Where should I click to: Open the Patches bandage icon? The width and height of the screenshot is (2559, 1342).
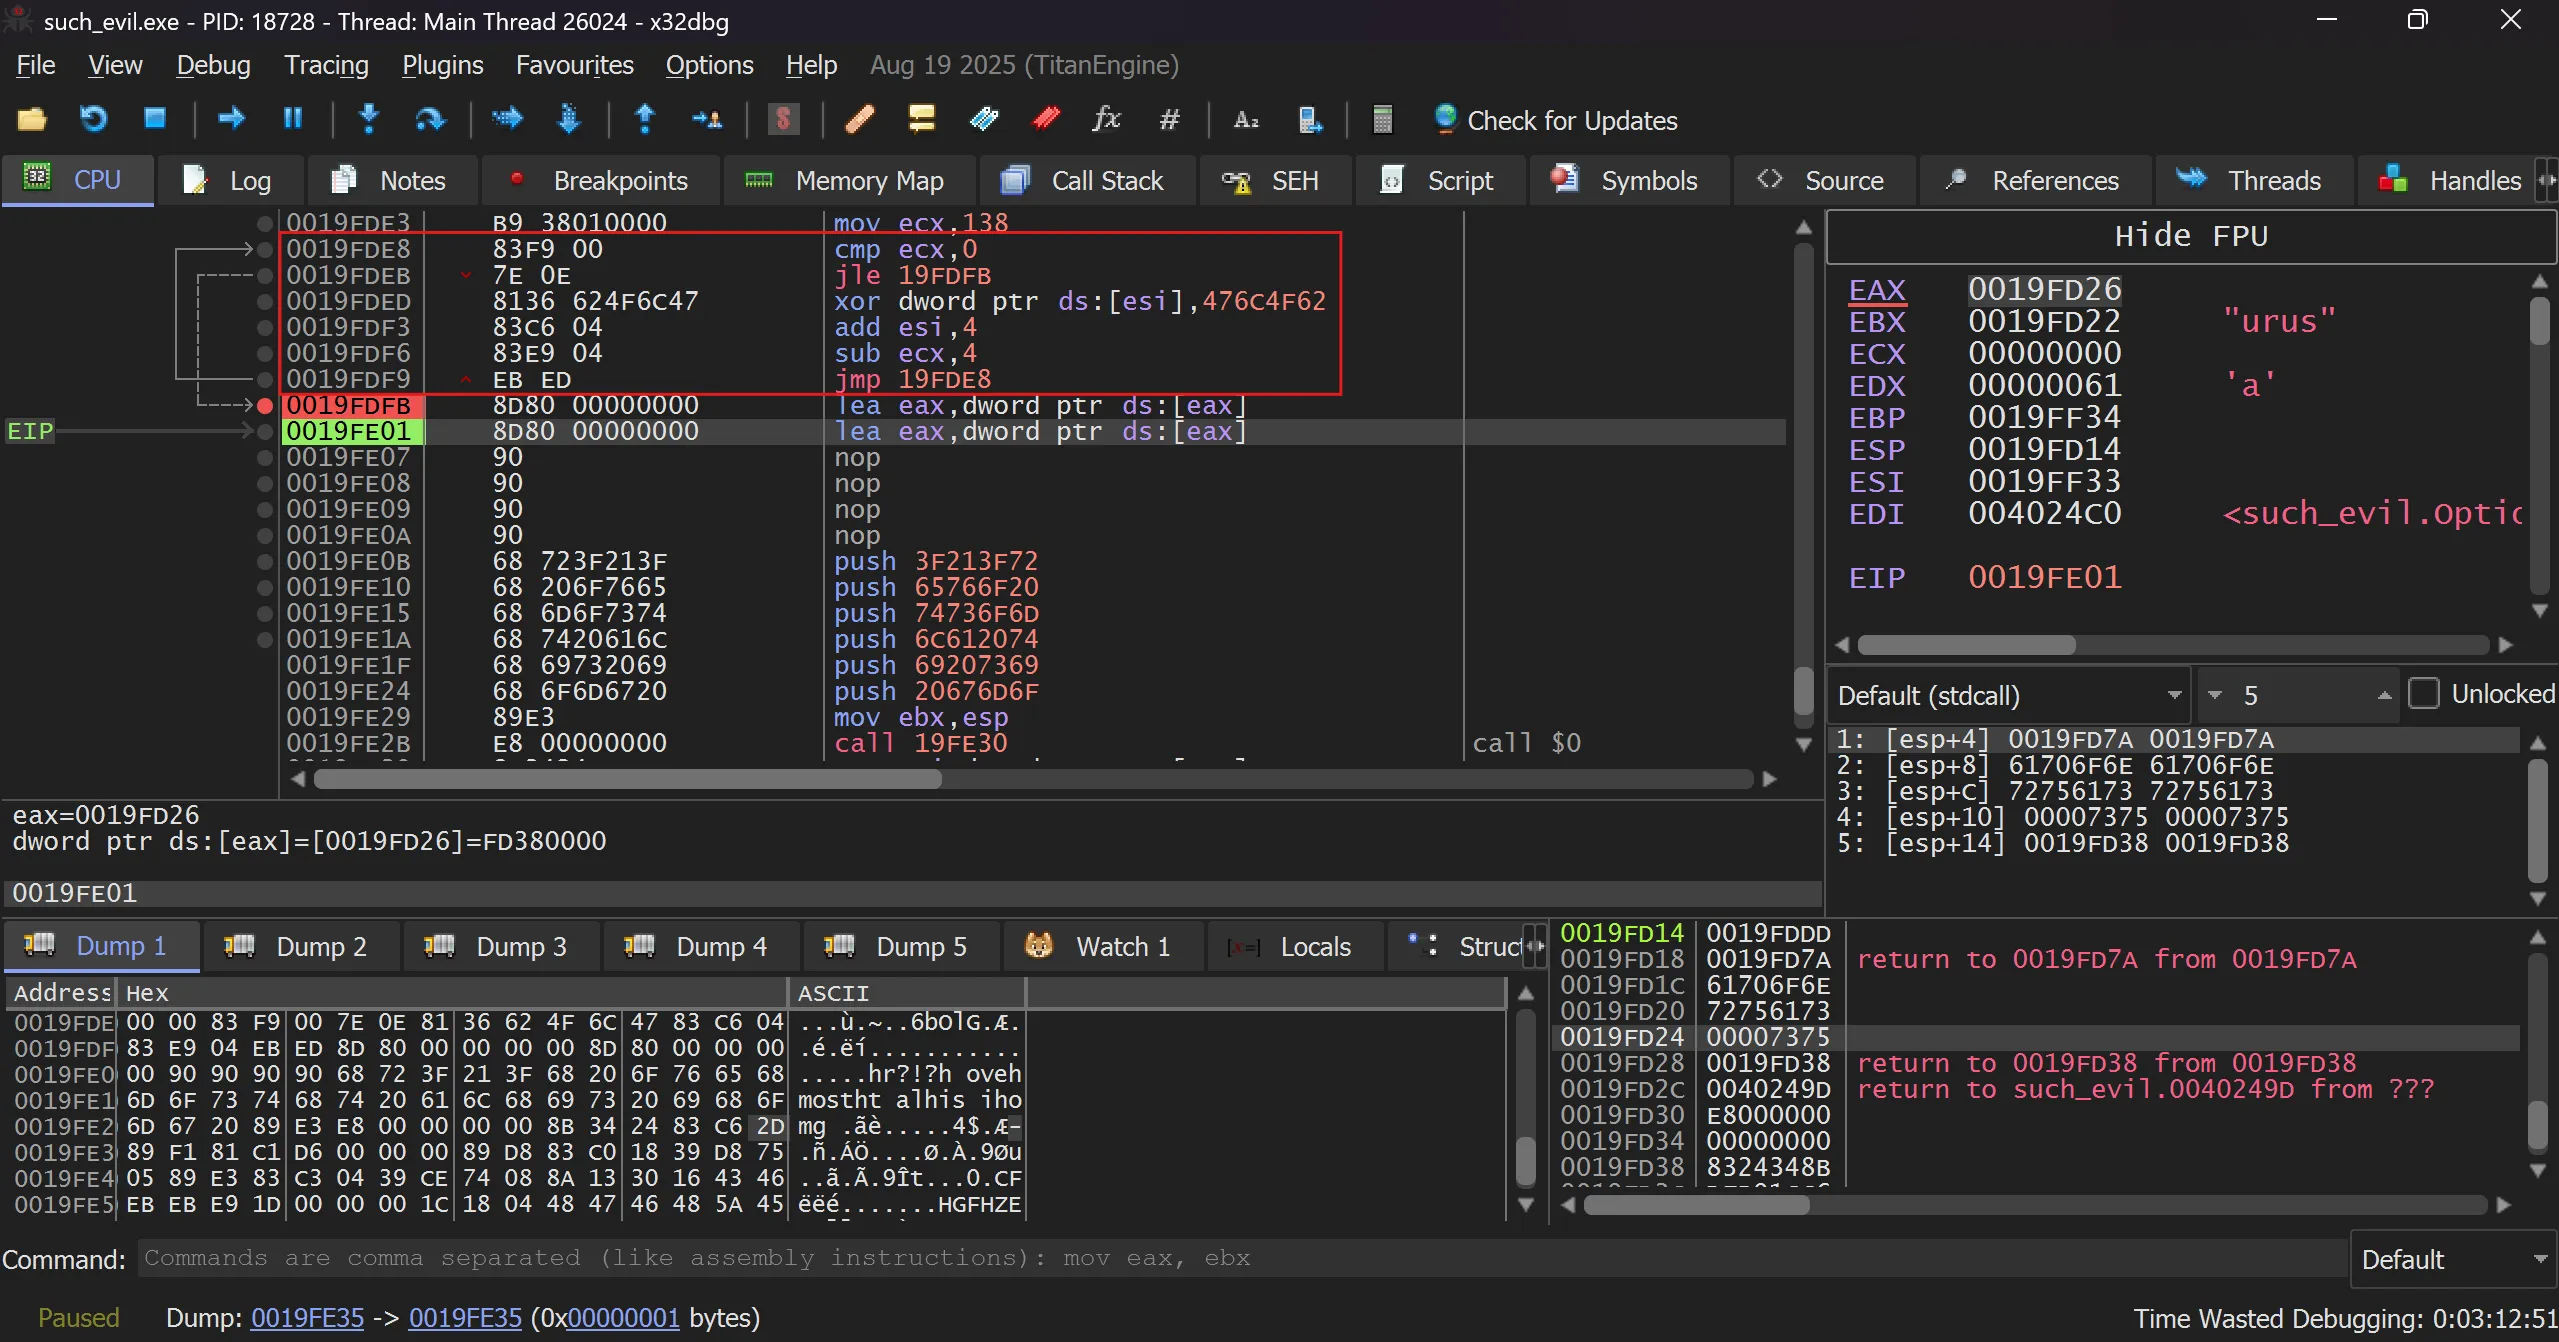coord(859,119)
